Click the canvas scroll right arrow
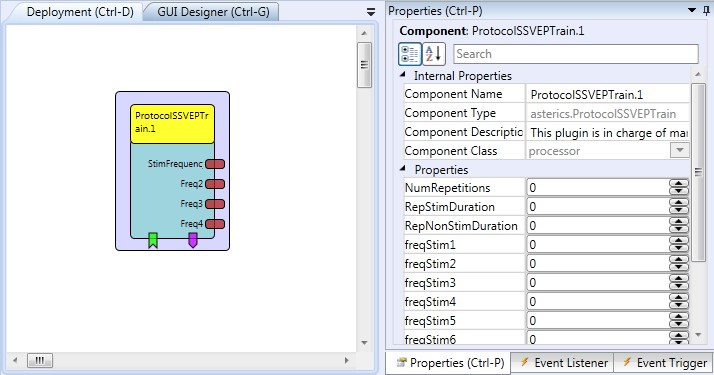This screenshot has height=375, width=714. (x=347, y=360)
